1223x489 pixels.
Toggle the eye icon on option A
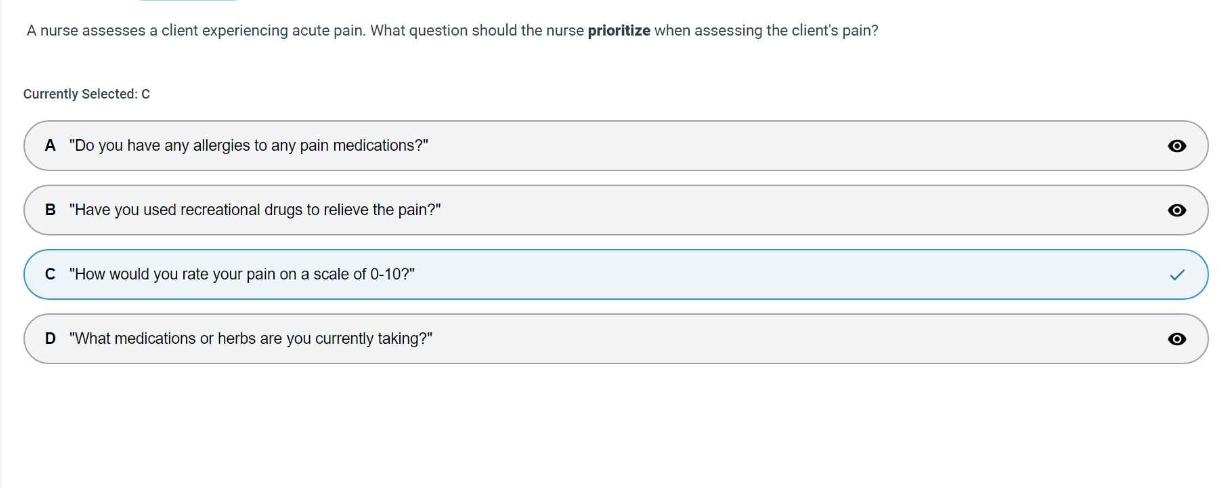tap(1177, 146)
